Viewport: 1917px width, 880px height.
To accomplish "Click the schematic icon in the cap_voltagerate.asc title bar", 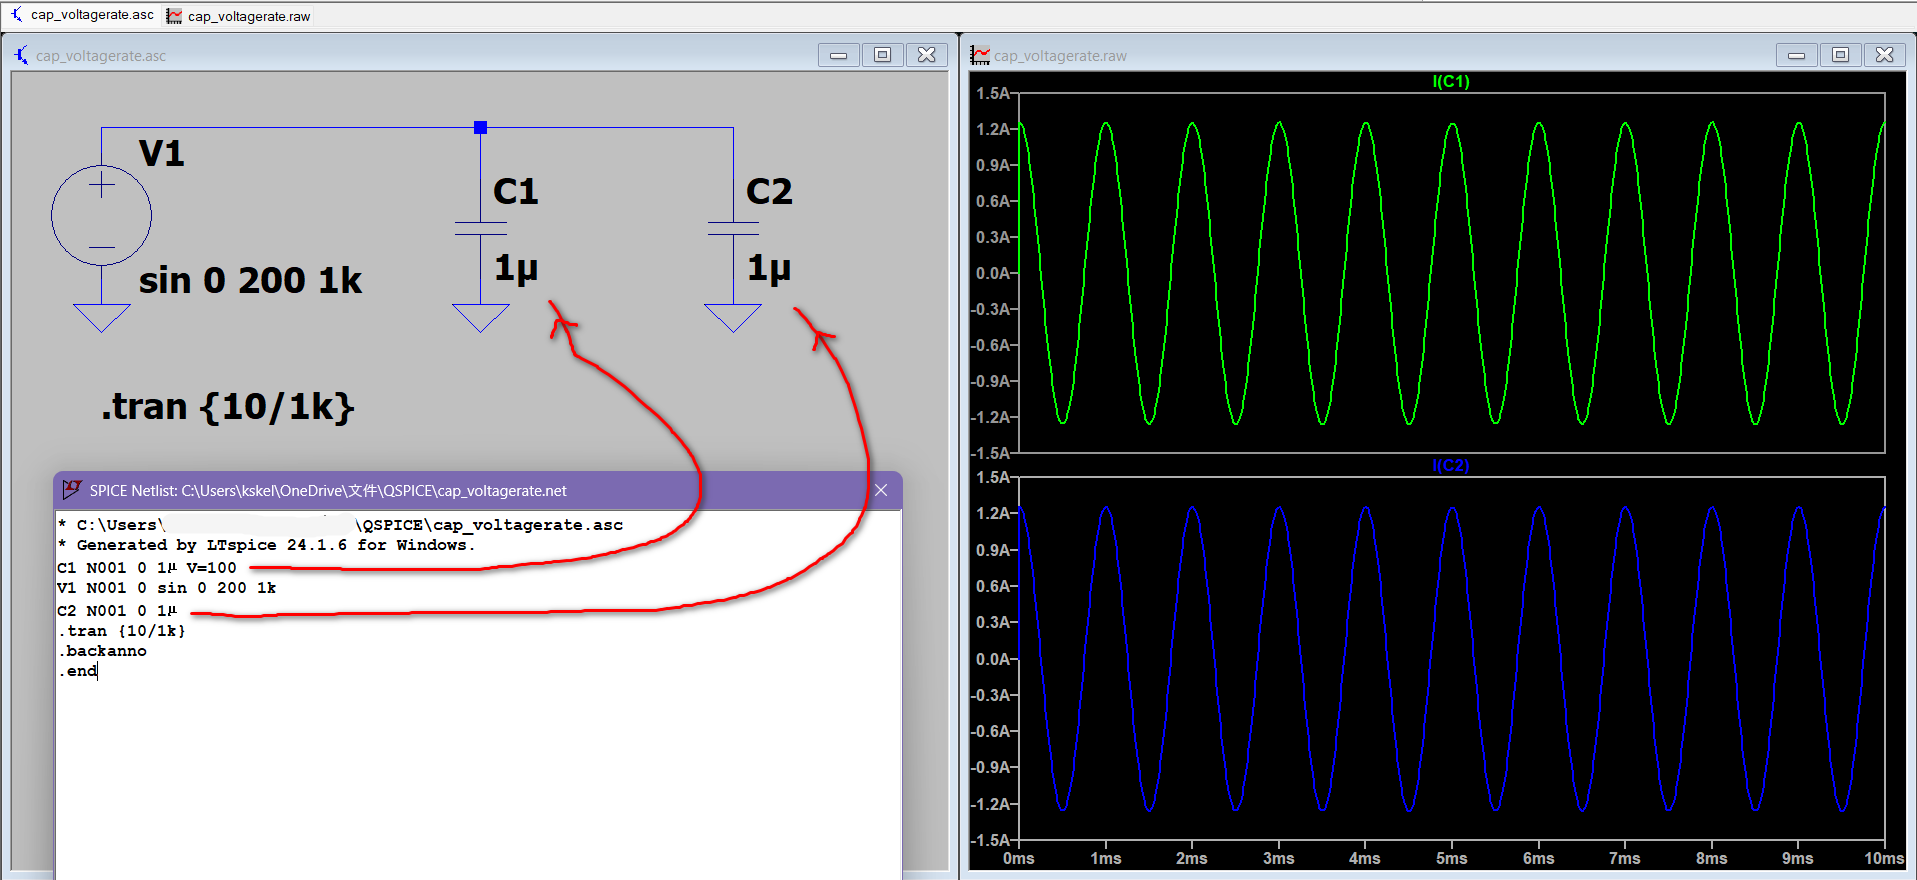I will [x=21, y=55].
